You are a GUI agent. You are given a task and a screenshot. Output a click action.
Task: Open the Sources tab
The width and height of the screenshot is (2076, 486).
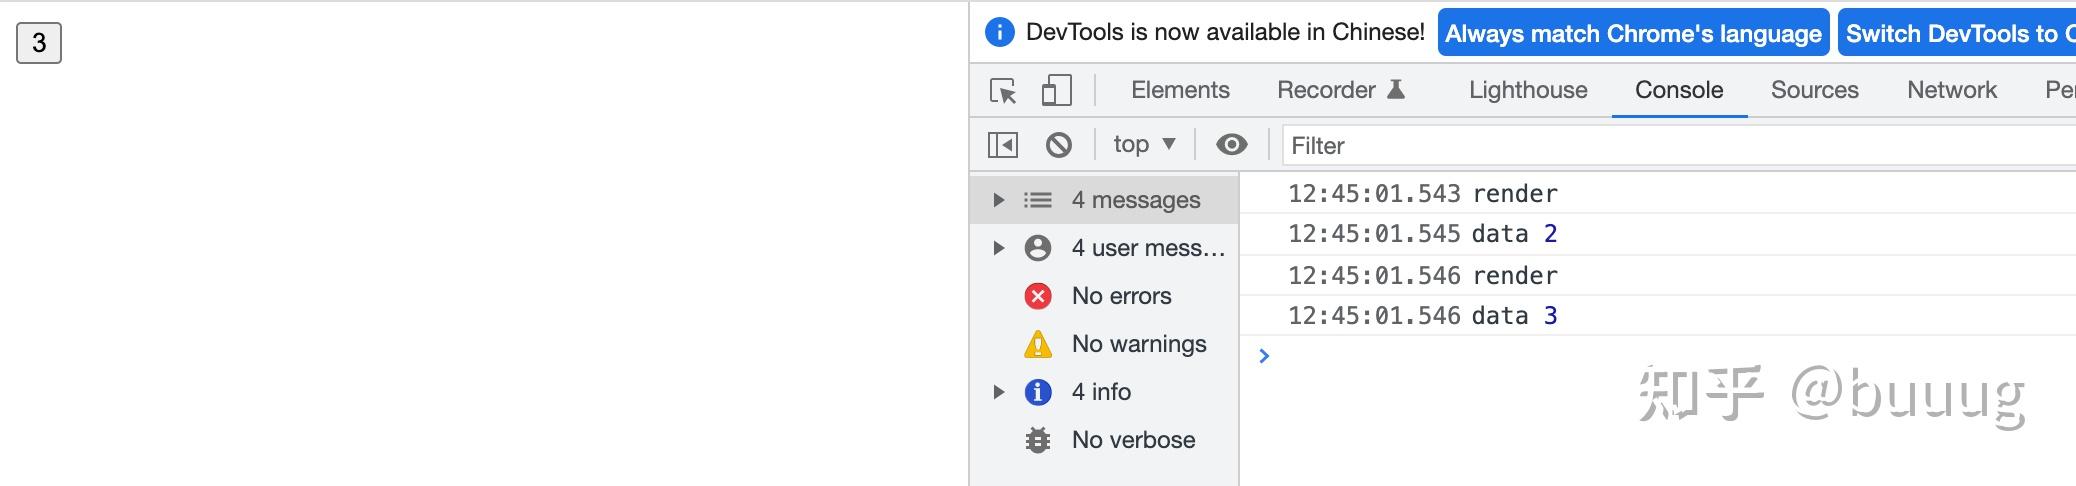(1814, 90)
